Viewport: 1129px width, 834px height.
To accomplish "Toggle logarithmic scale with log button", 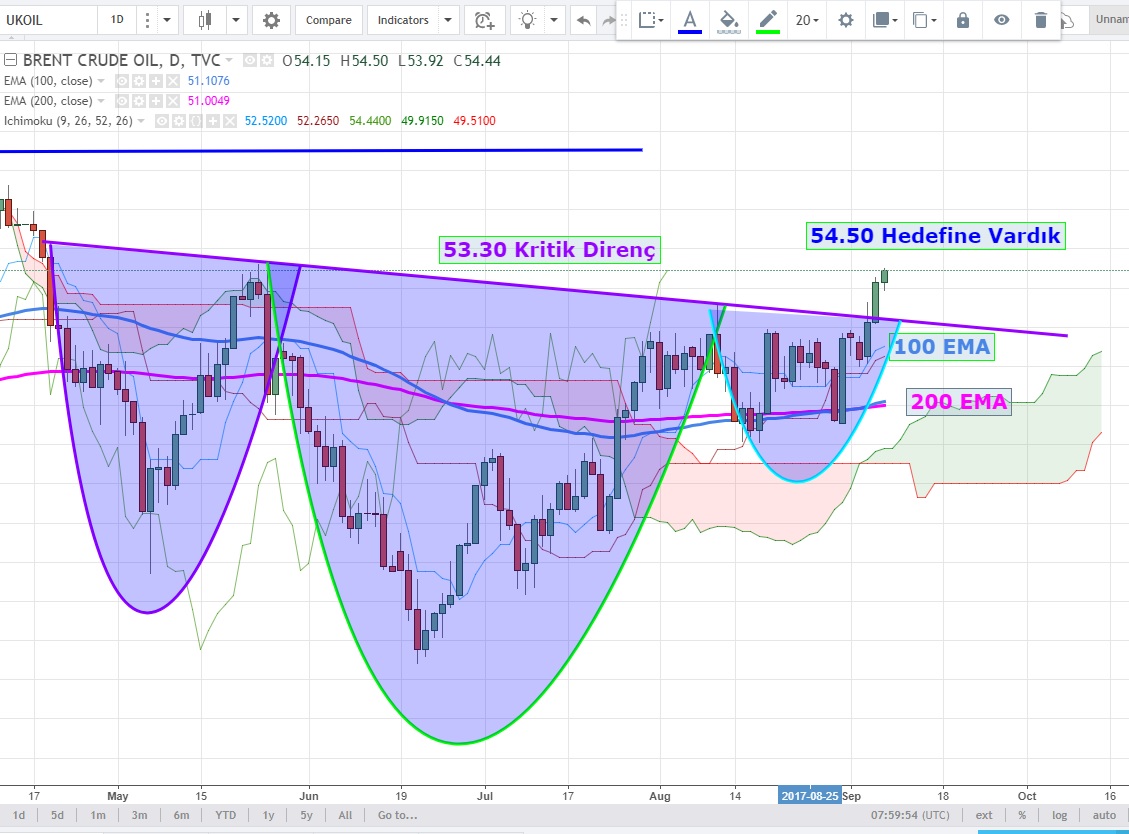I will pos(1059,816).
